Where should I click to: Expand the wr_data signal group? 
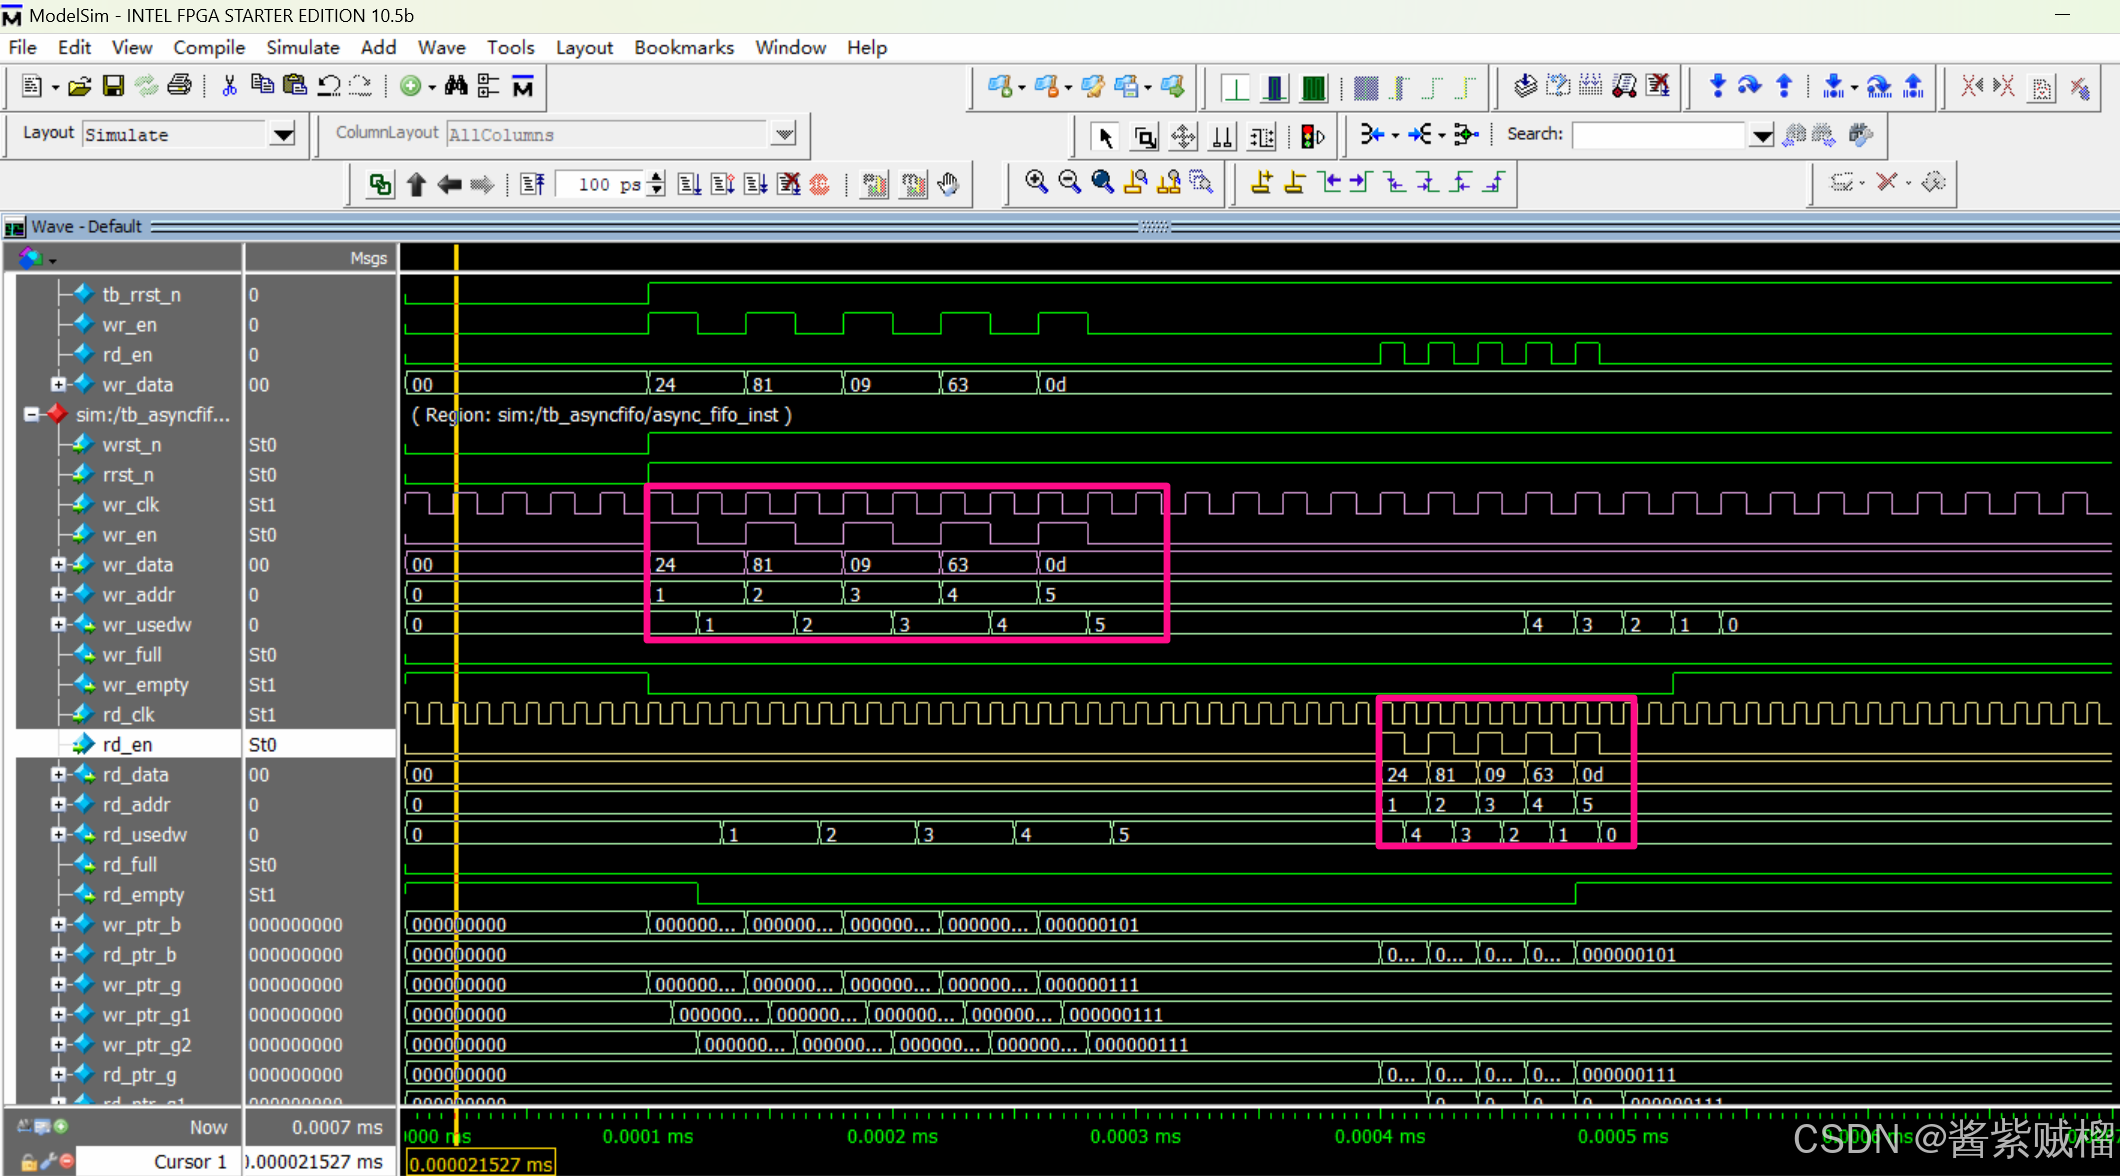(x=58, y=384)
